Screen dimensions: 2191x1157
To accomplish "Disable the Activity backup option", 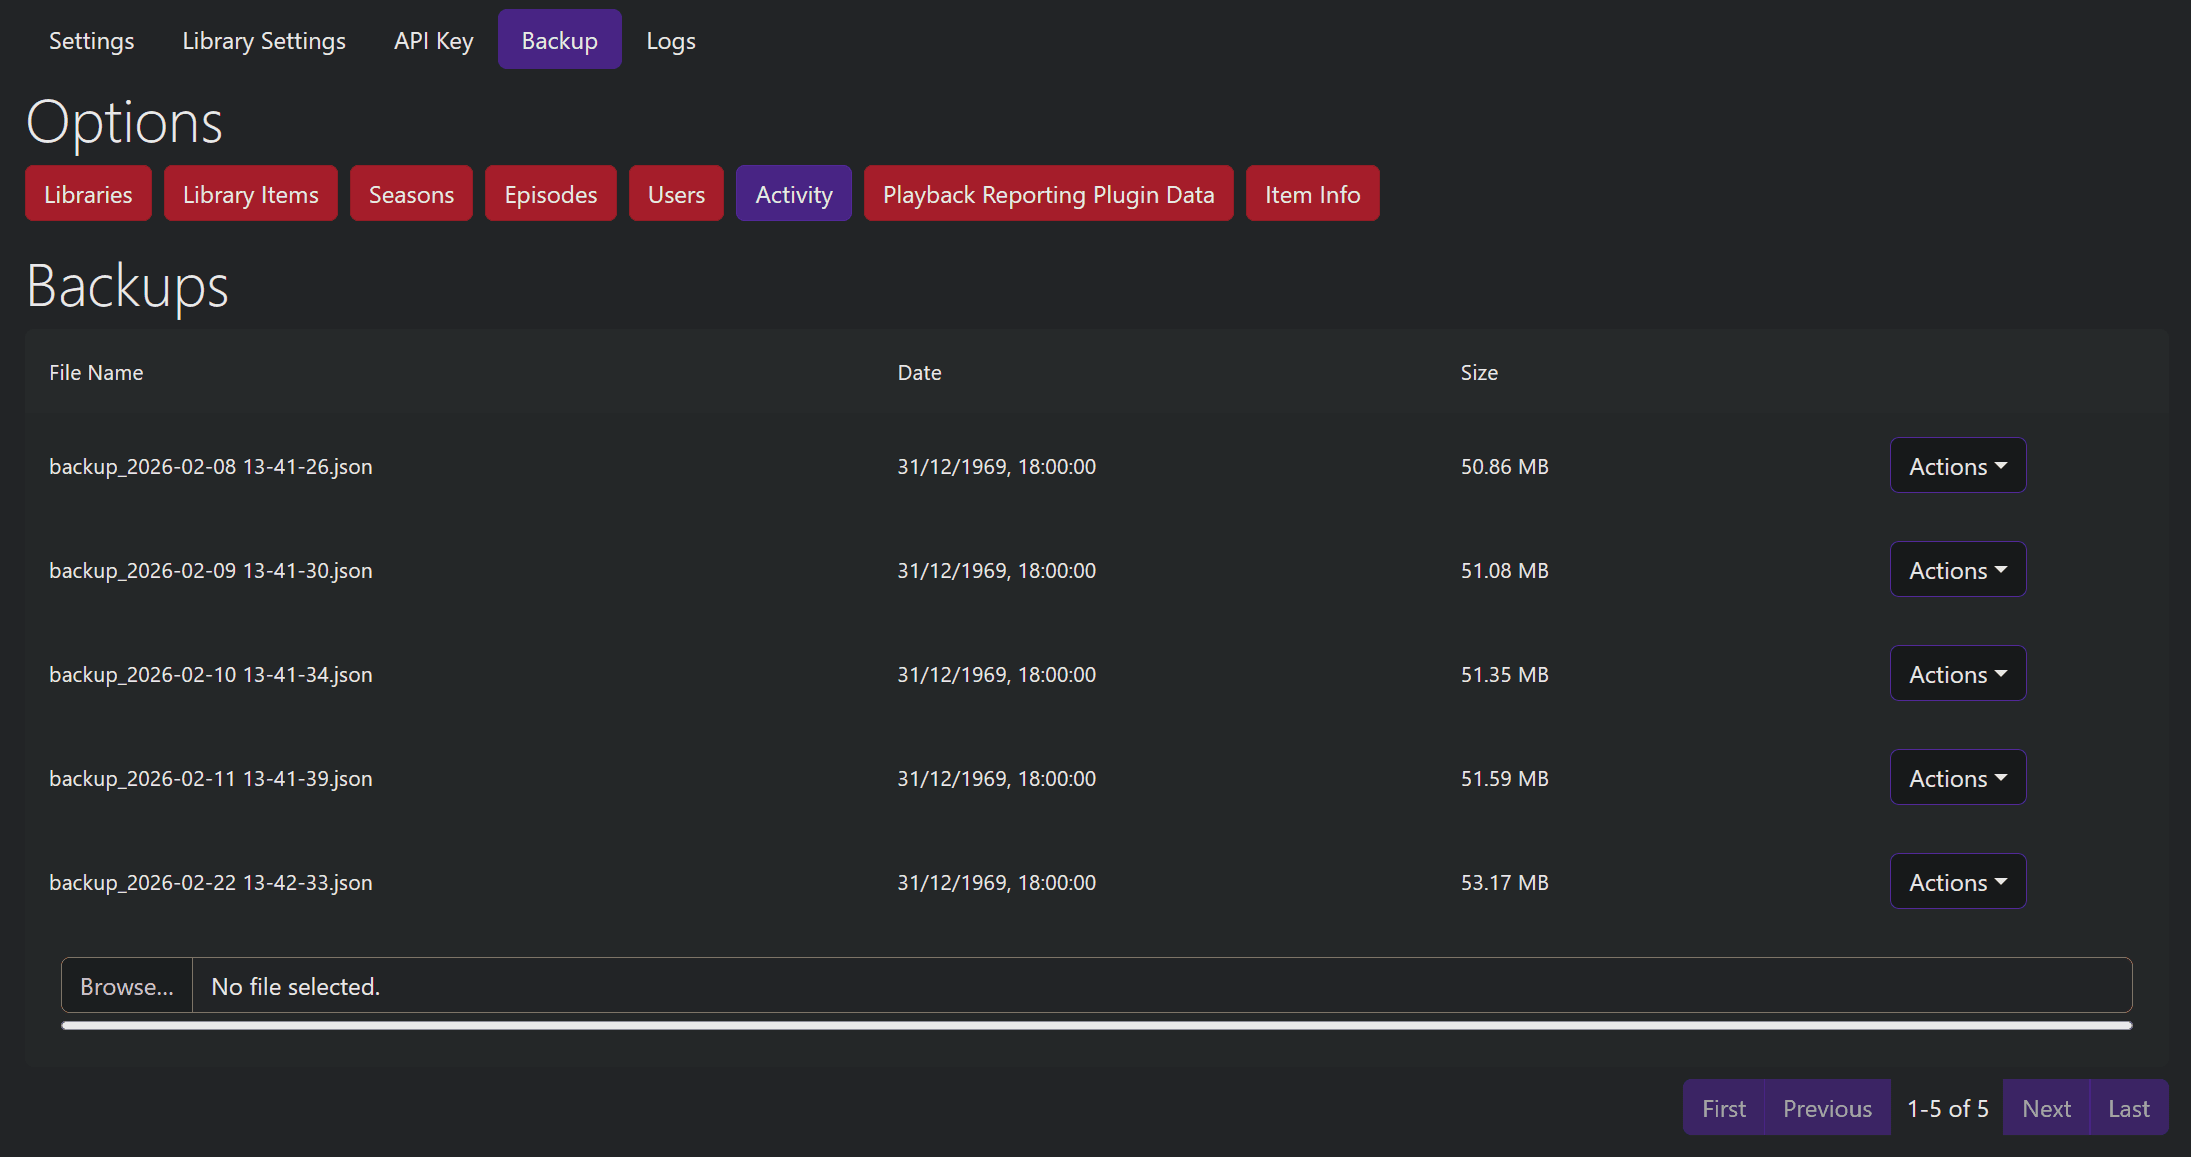I will (793, 193).
